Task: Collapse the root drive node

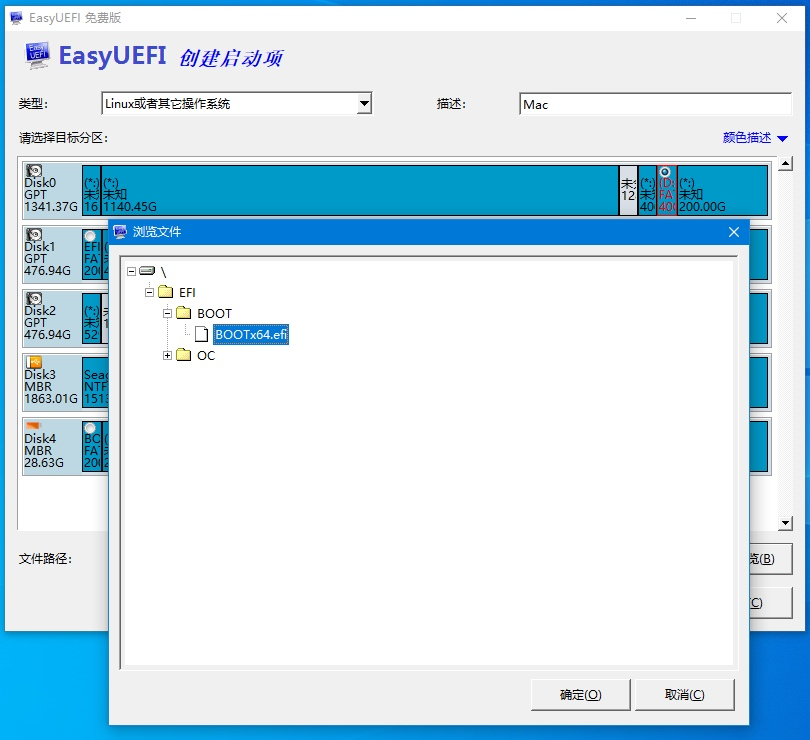Action: tap(131, 271)
